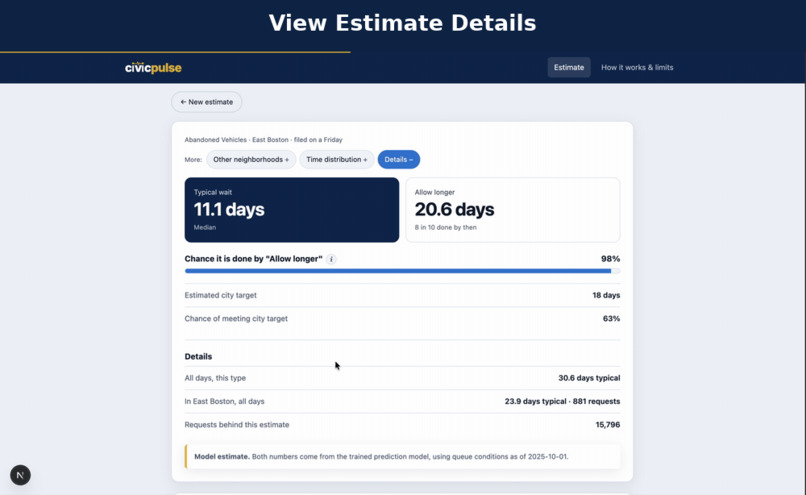This screenshot has height=495, width=806.
Task: Click the 30.6 days typical value
Action: (x=589, y=378)
